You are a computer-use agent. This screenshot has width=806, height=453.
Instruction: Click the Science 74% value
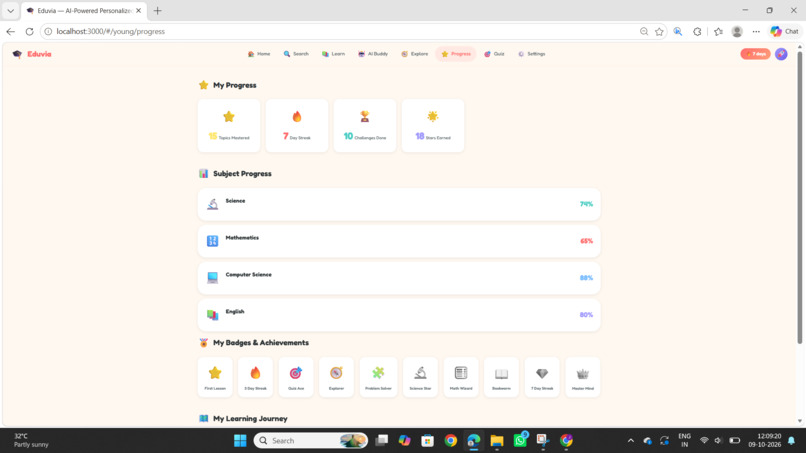coord(586,204)
